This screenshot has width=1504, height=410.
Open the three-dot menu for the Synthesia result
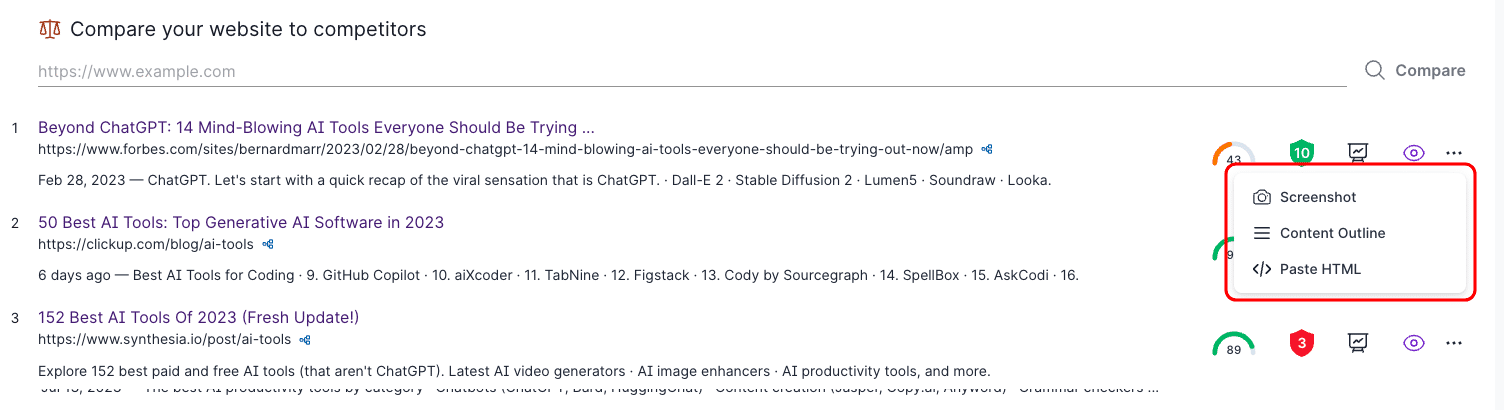(1454, 343)
